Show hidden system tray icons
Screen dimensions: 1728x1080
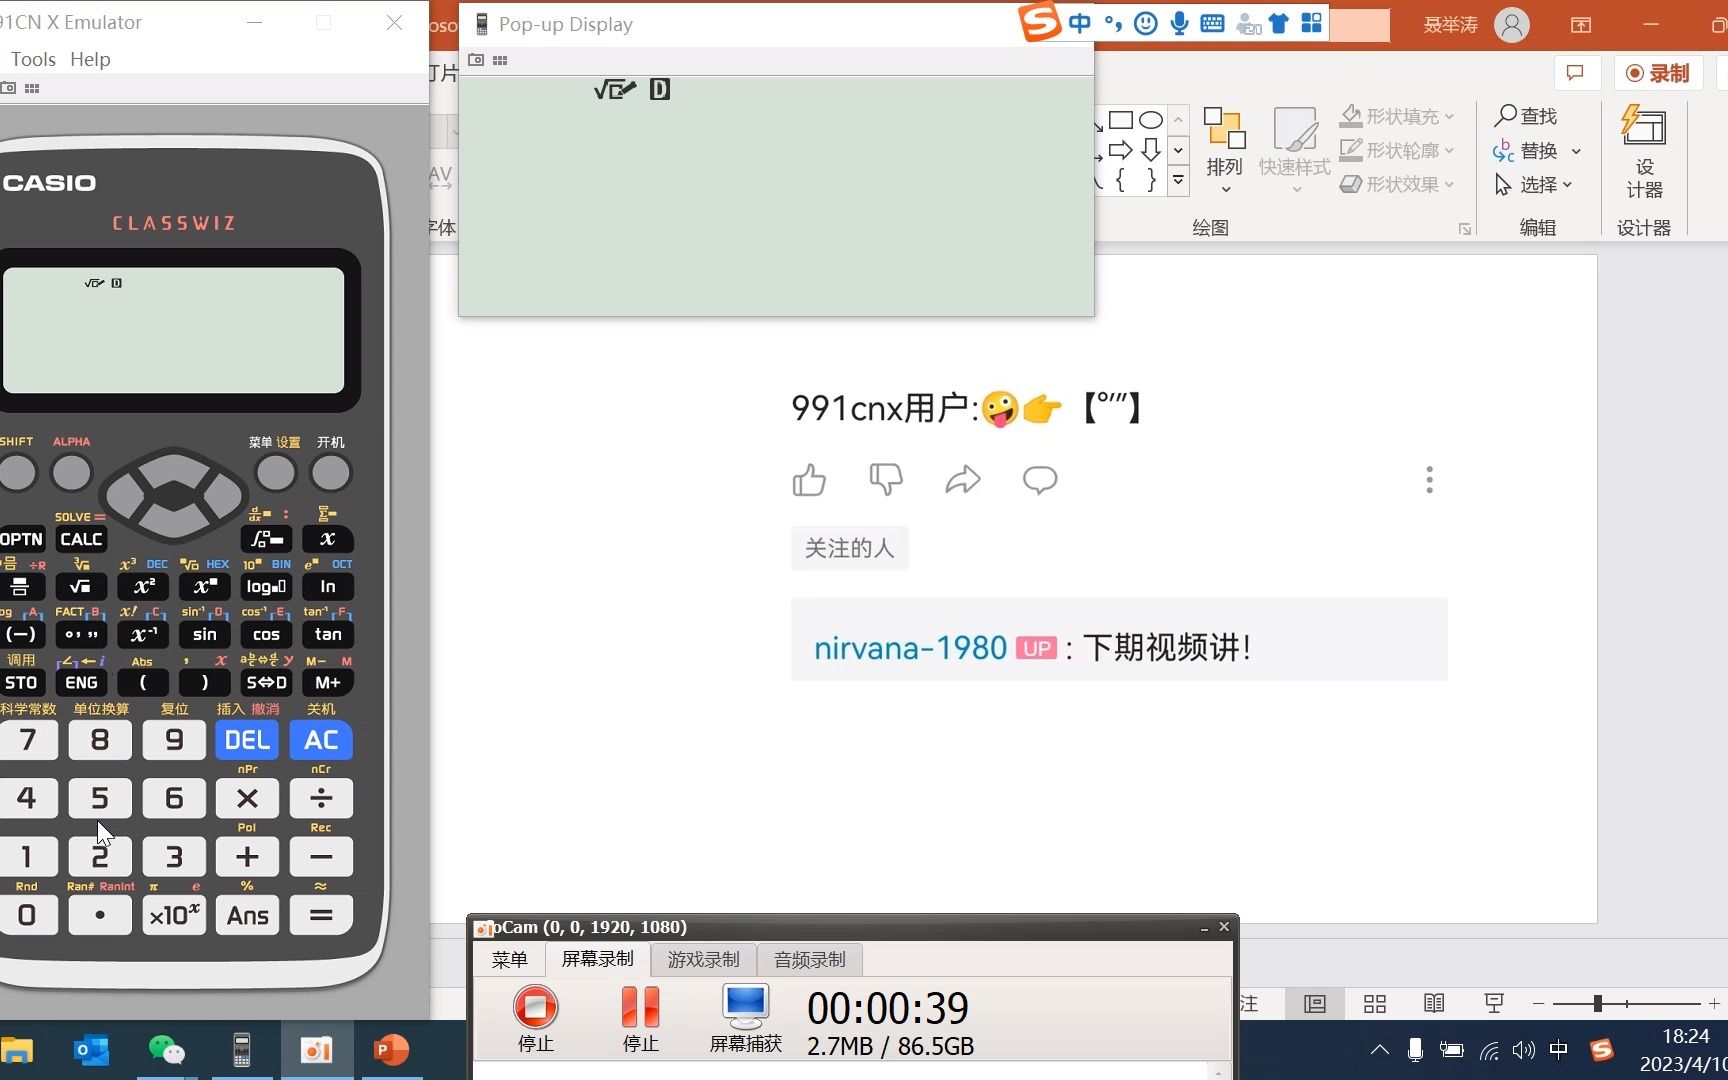(1379, 1050)
